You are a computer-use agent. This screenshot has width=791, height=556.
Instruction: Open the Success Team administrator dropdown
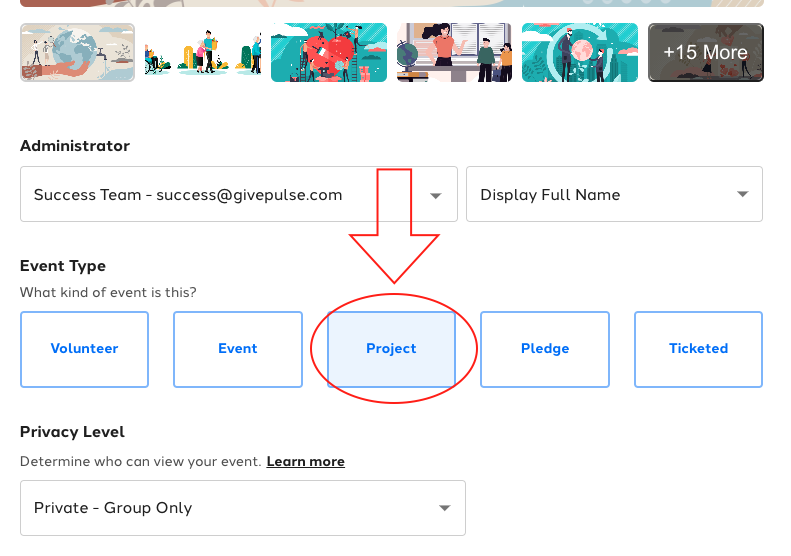(x=239, y=194)
